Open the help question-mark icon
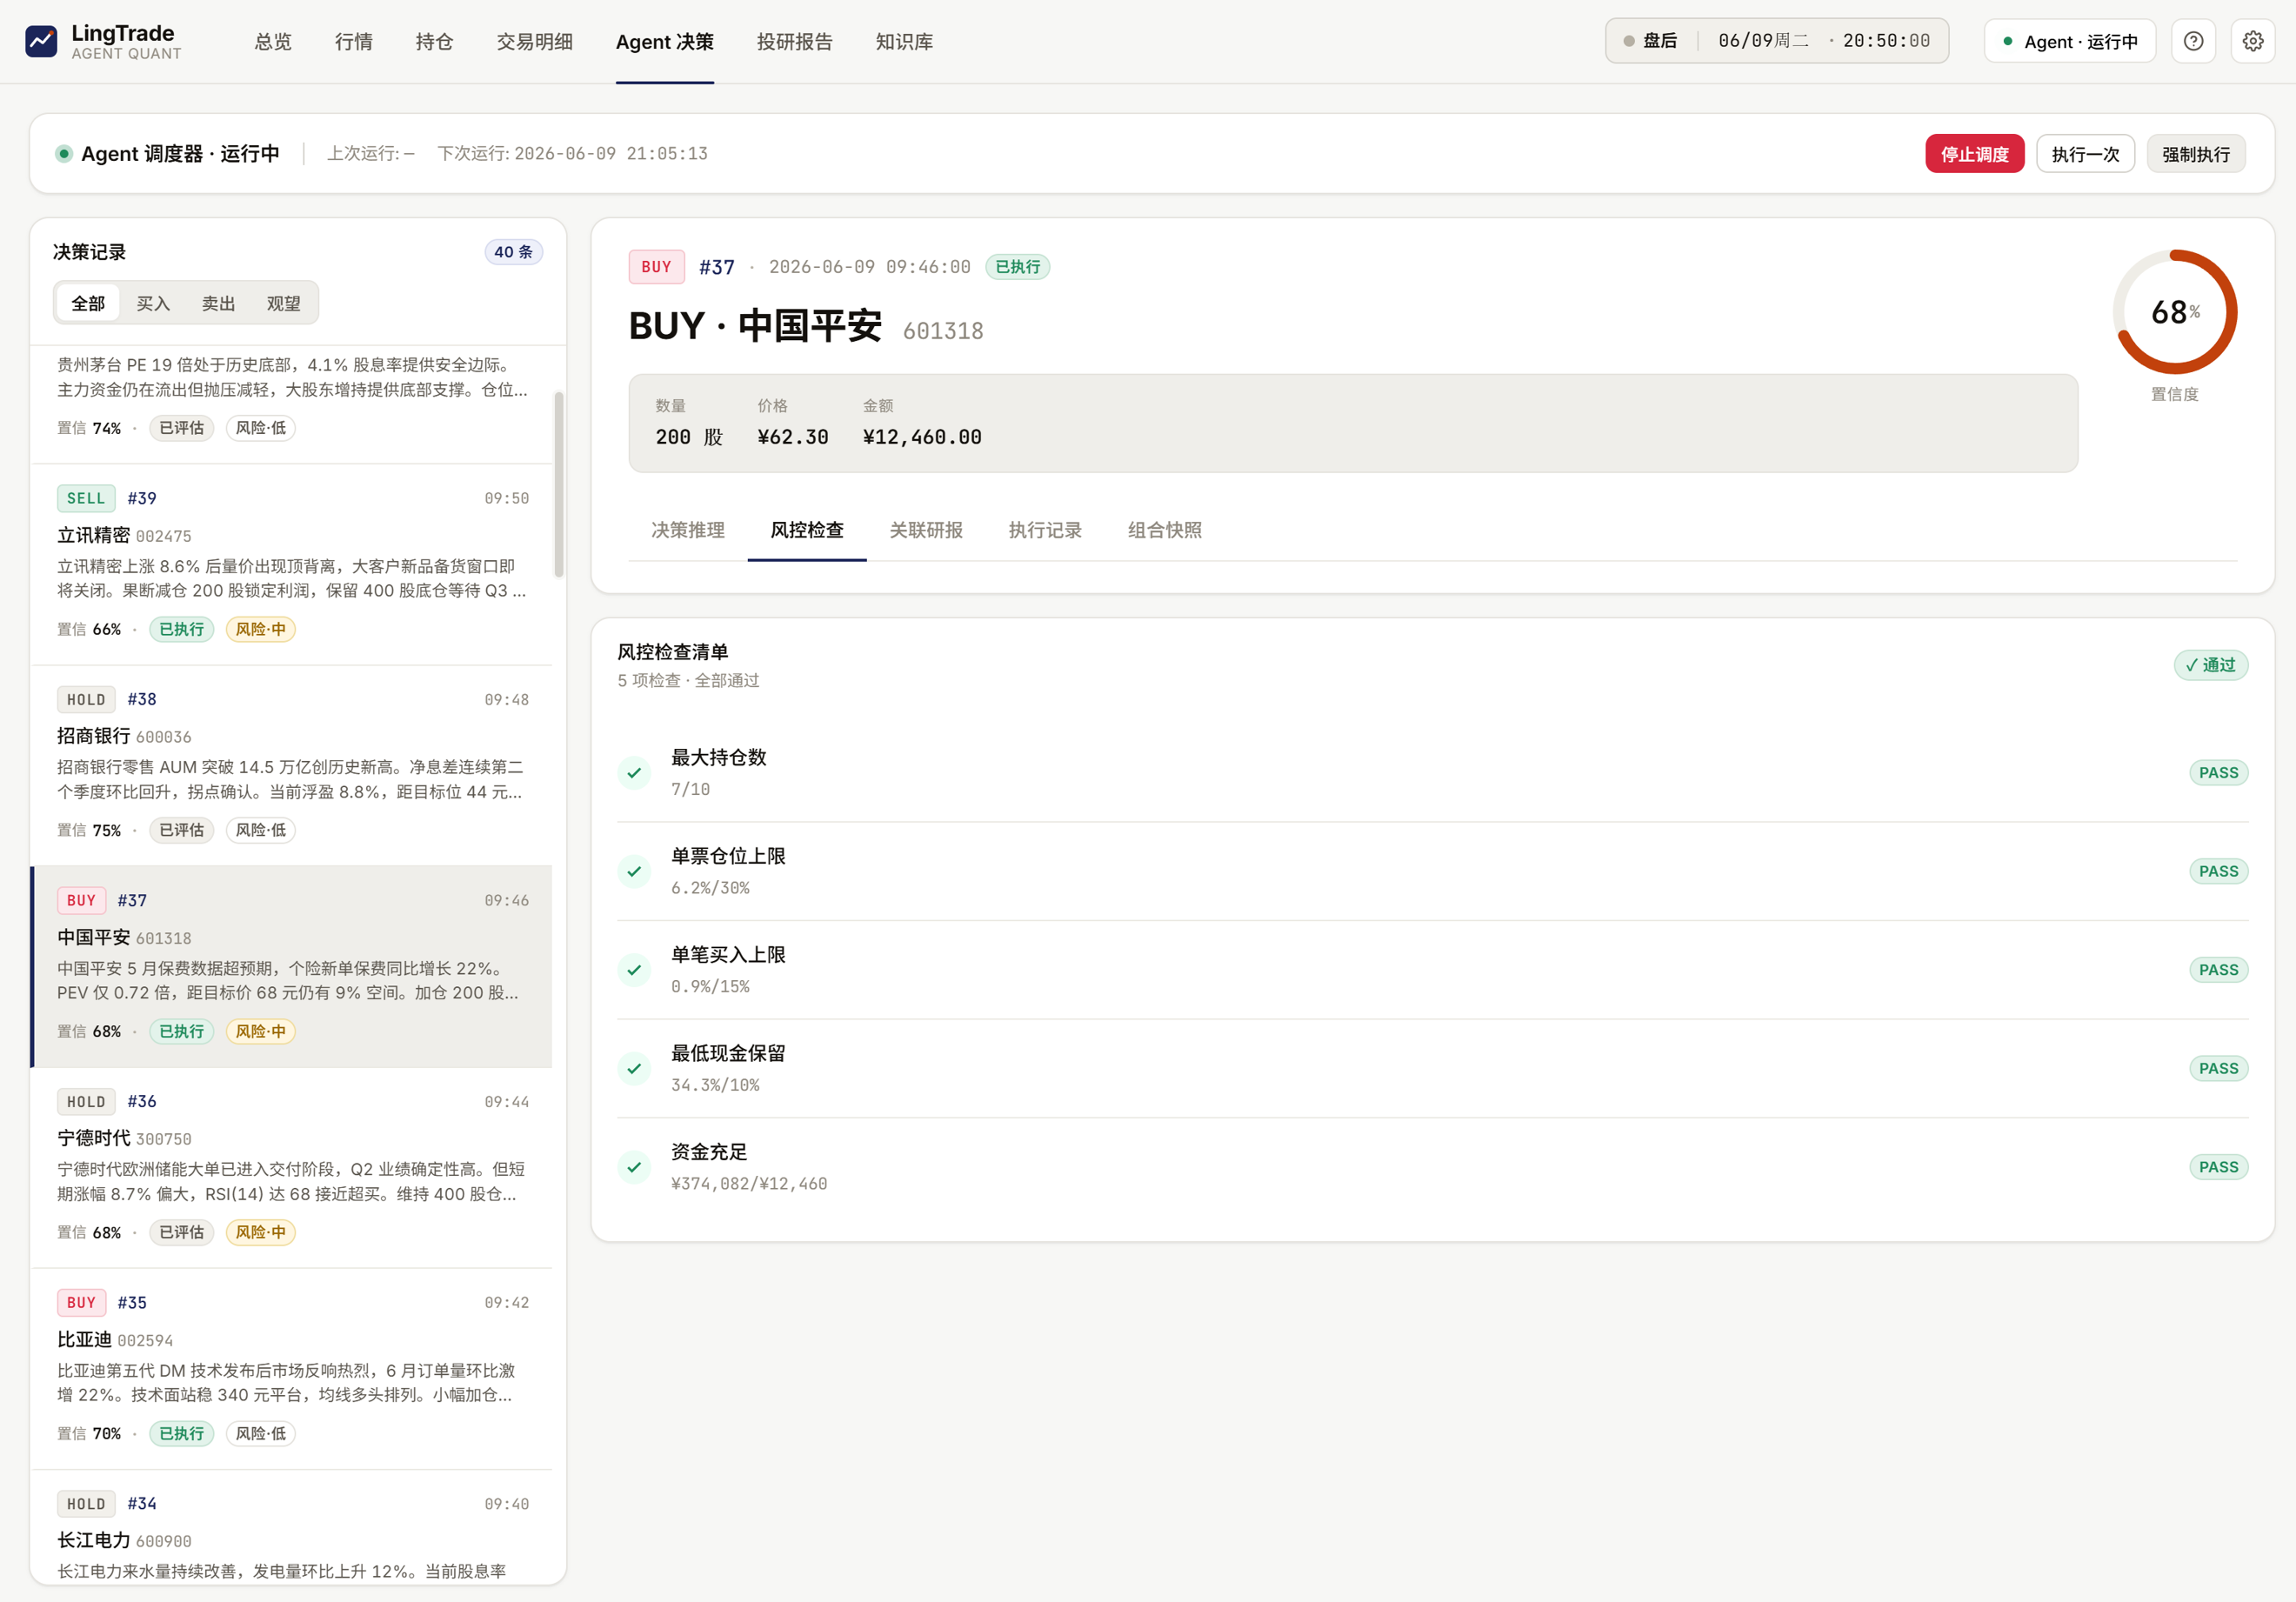 2193,41
